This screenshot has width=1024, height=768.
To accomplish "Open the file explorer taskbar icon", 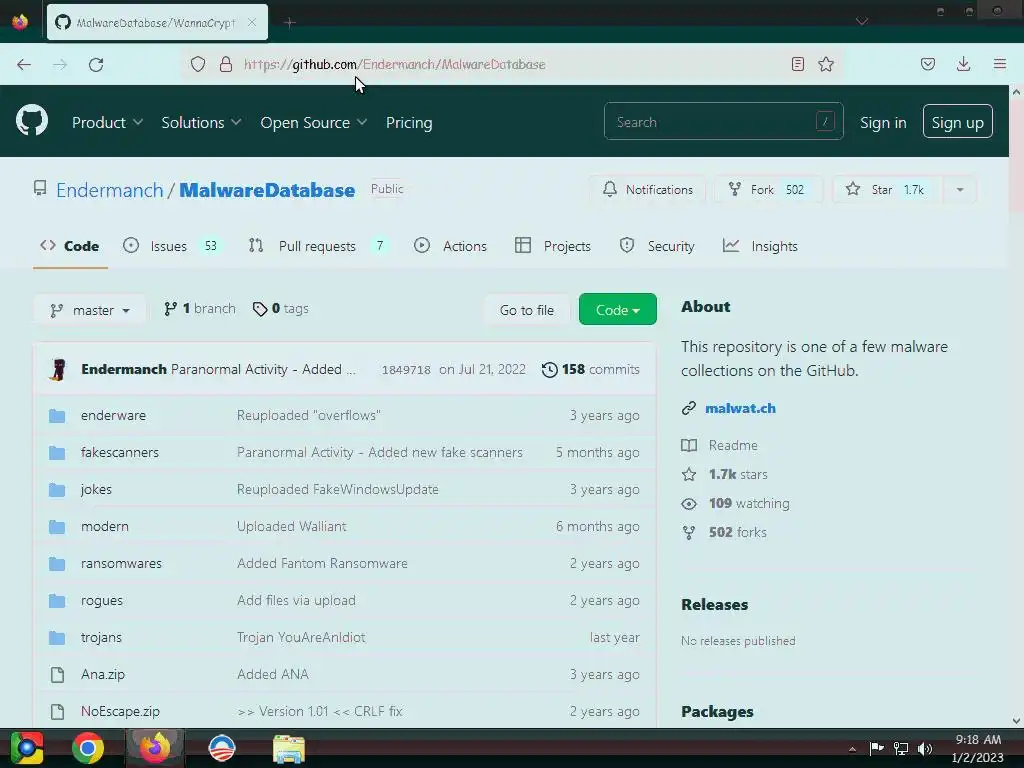I will tap(289, 748).
